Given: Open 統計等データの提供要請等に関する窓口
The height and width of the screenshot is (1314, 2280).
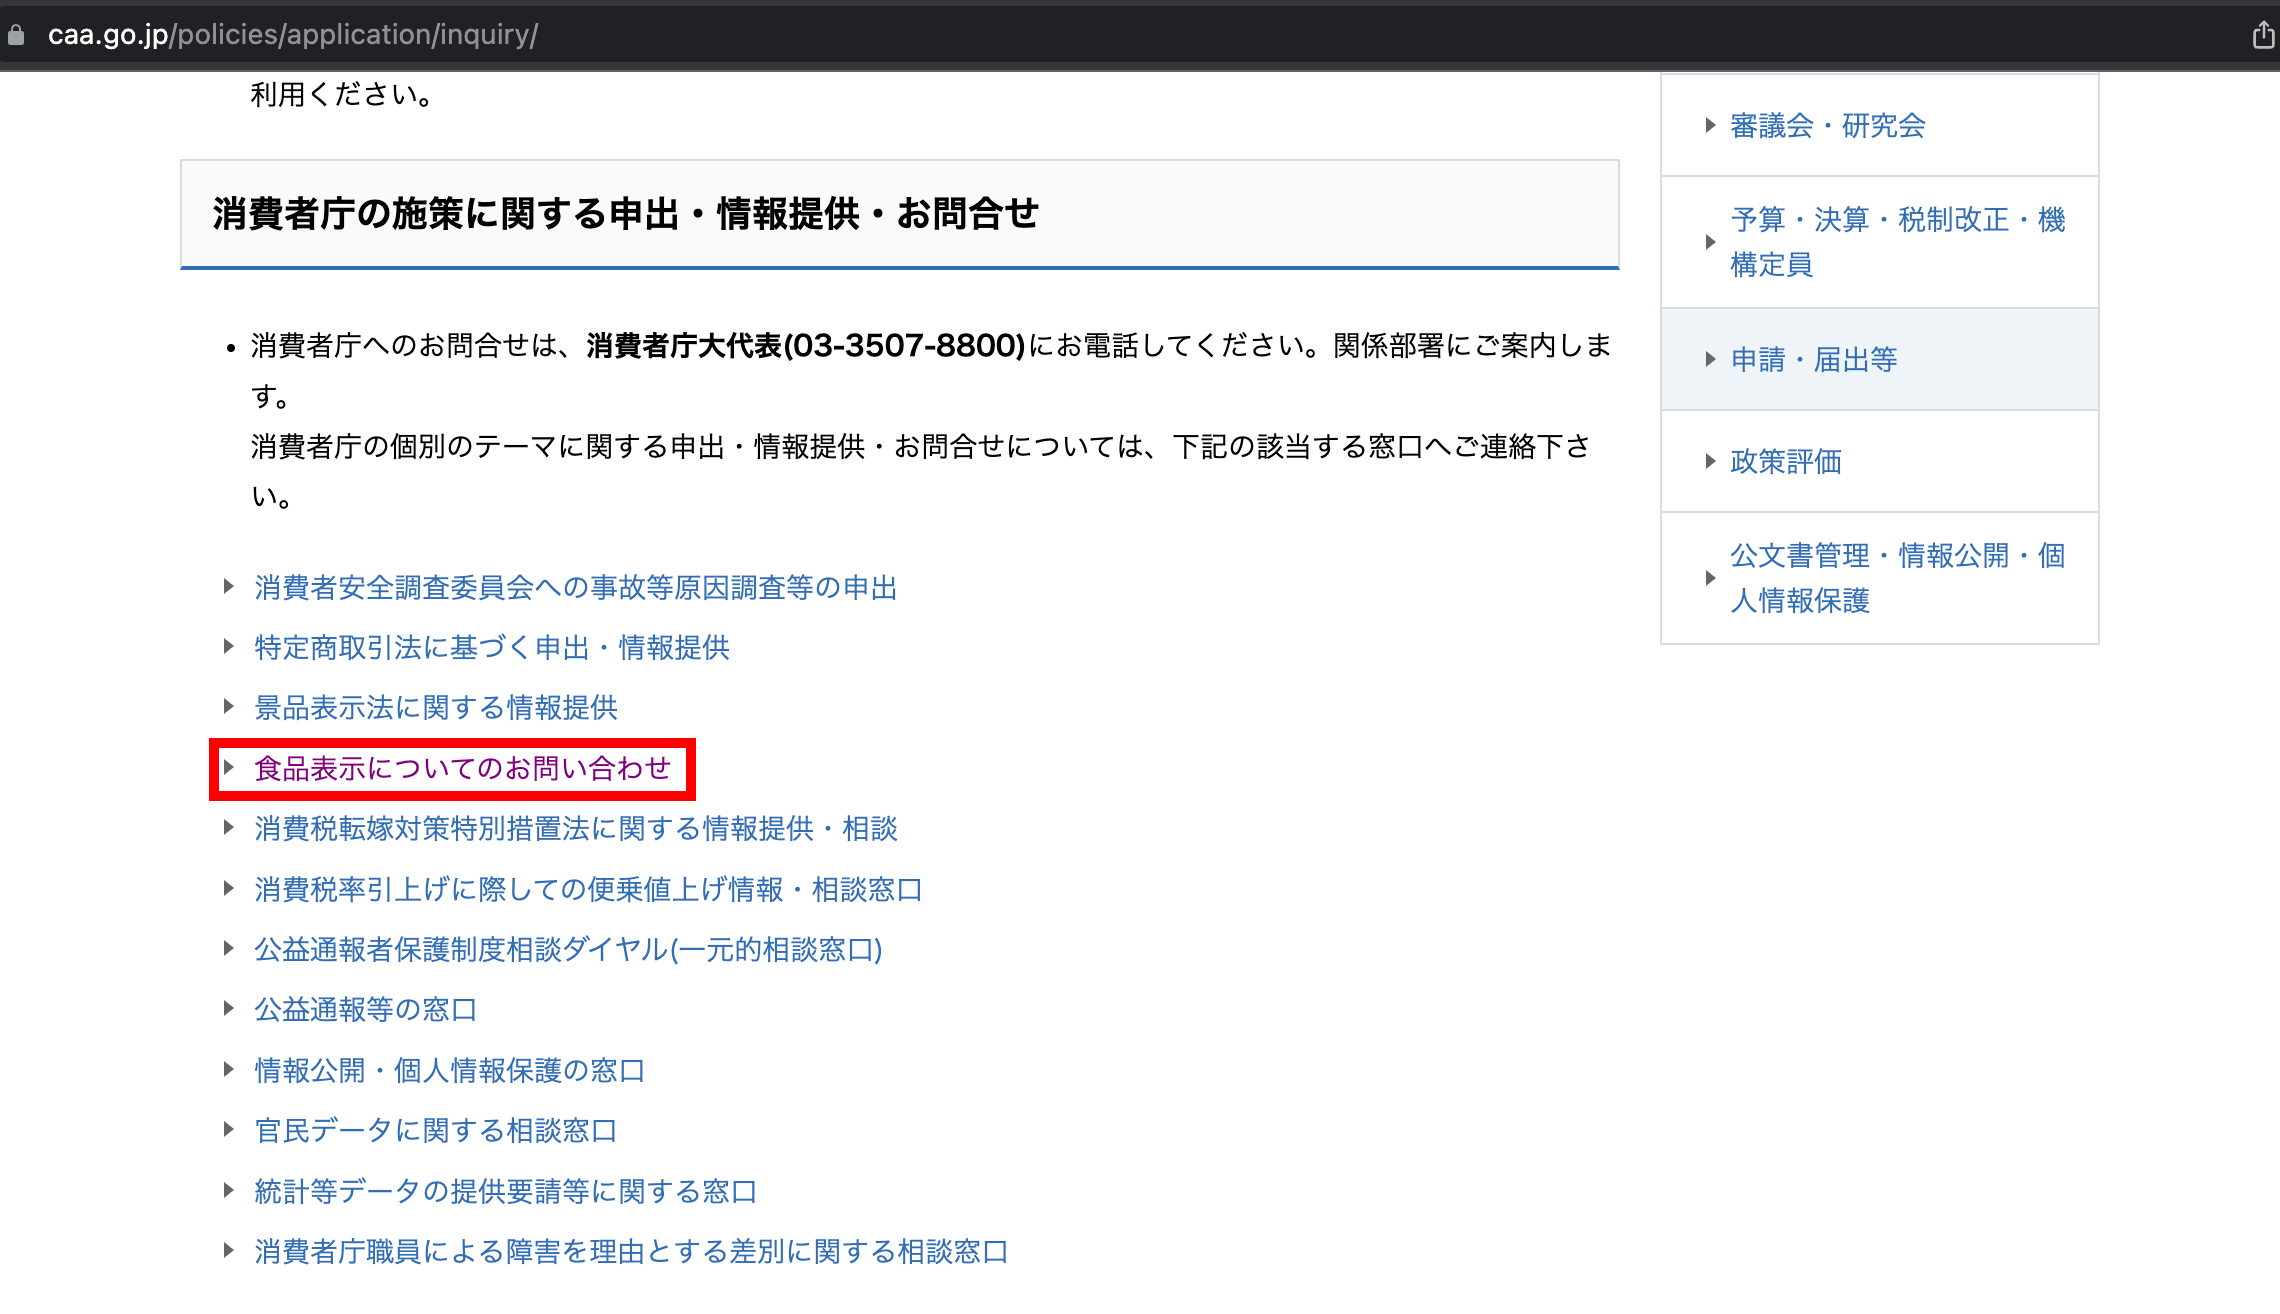Looking at the screenshot, I should tap(505, 1190).
